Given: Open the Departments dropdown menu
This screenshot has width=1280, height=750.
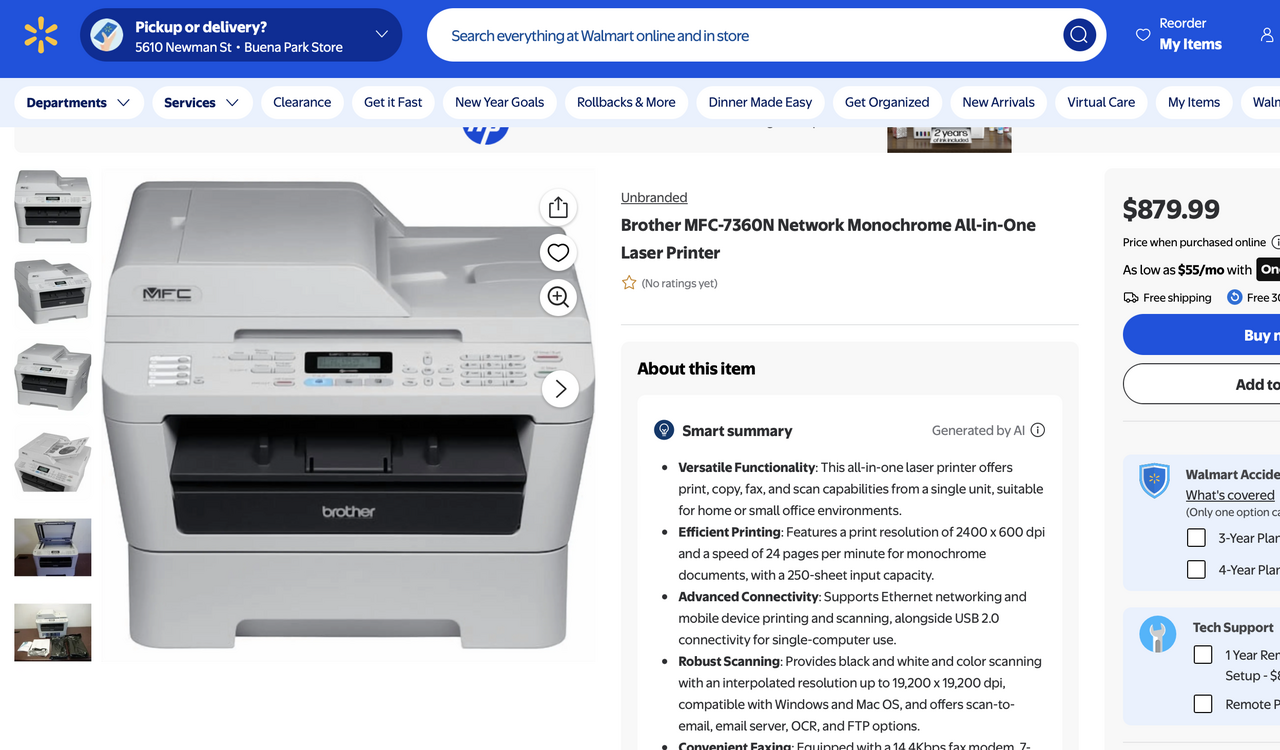Looking at the screenshot, I should coord(78,102).
